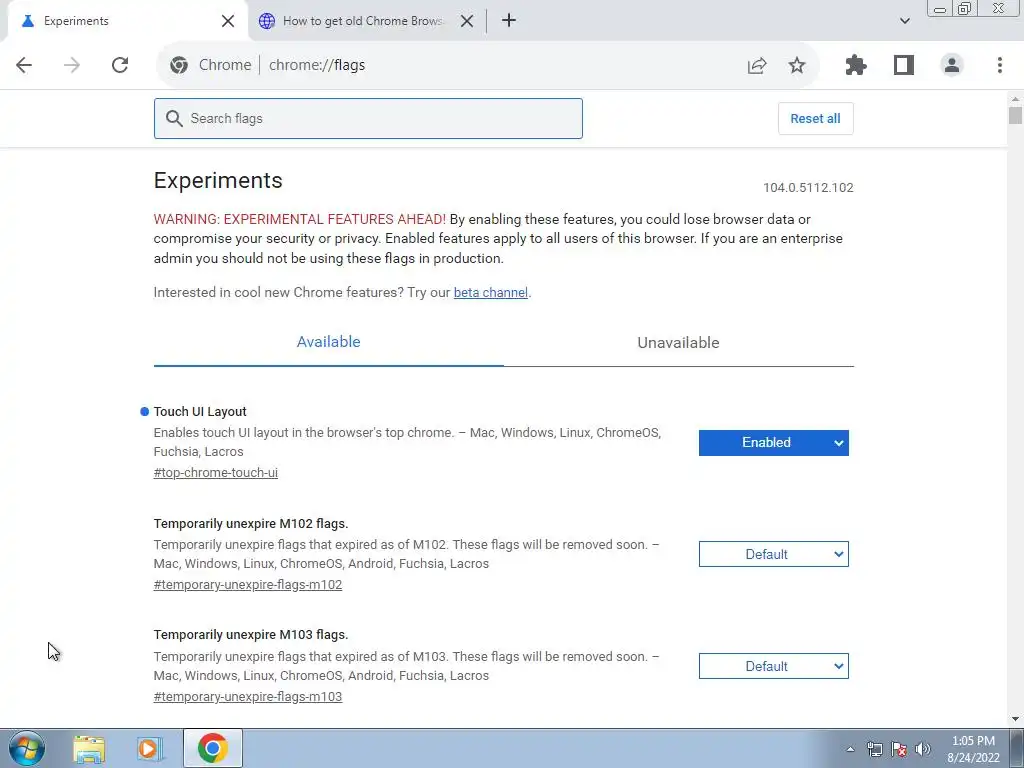Show hidden tray icons arrow
The width and height of the screenshot is (1024, 768).
(x=850, y=749)
